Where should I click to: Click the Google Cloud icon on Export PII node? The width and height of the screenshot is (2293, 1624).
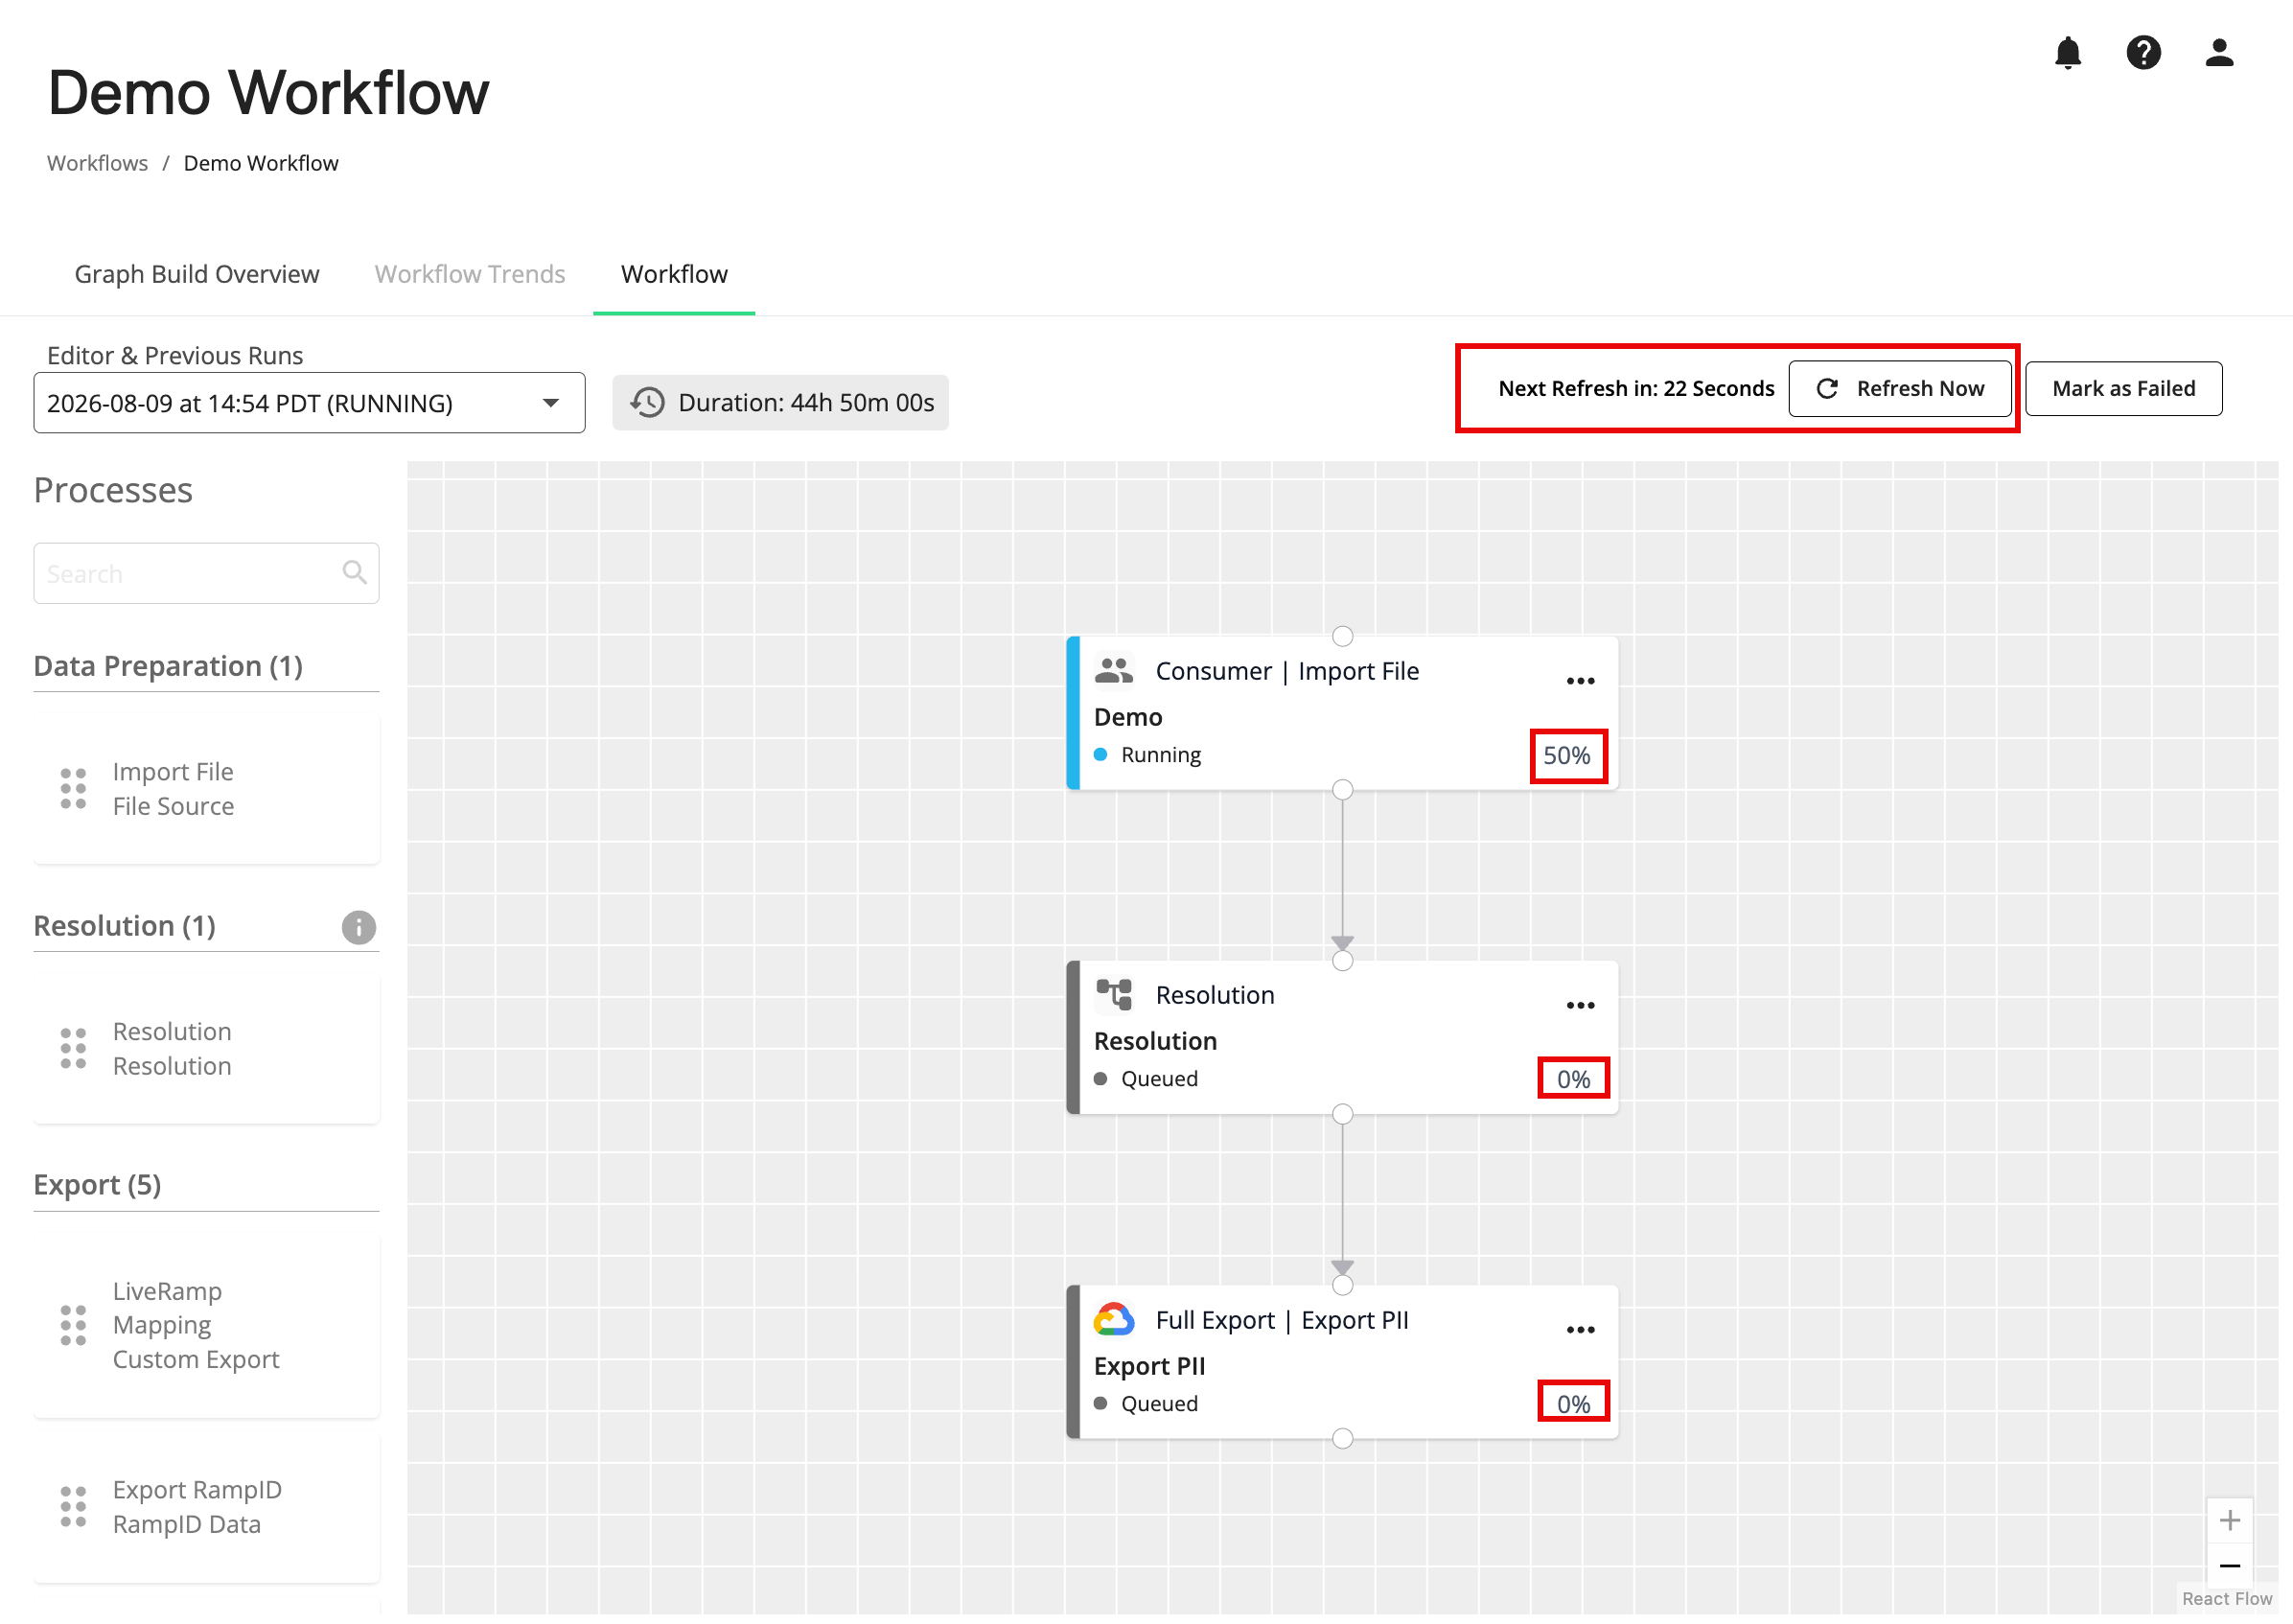[1113, 1319]
